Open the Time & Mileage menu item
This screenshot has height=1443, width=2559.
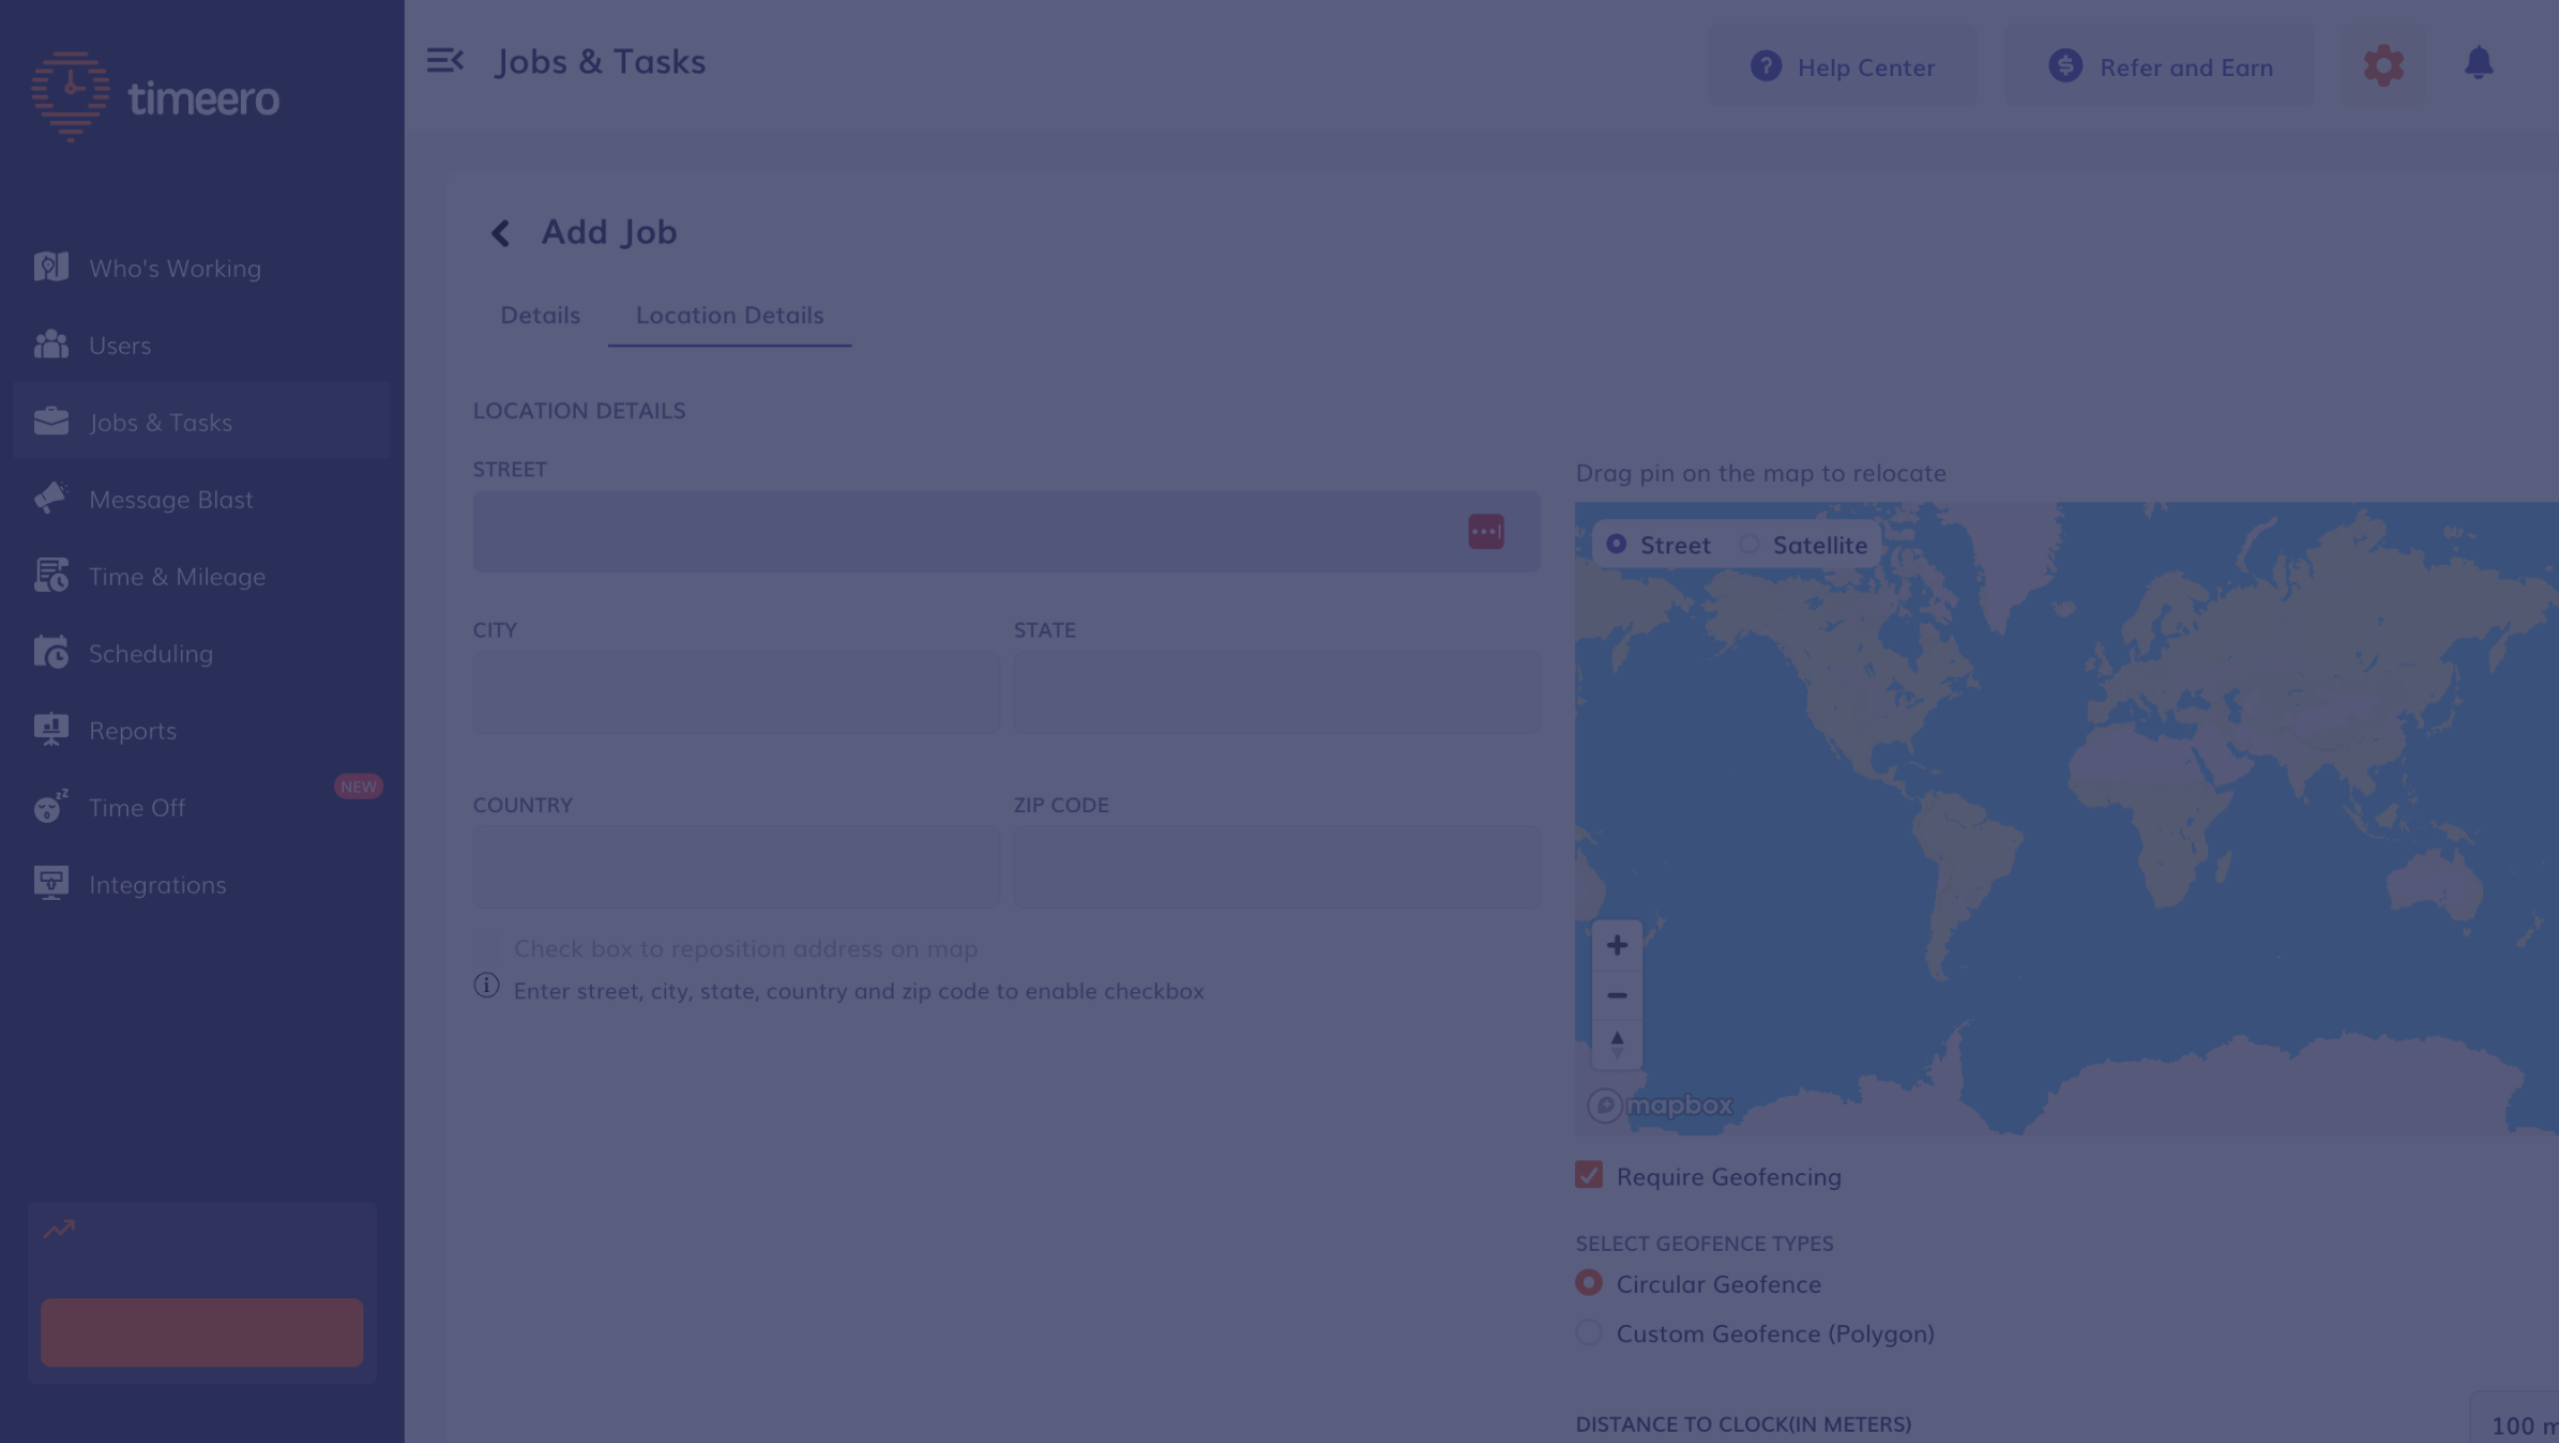(176, 576)
